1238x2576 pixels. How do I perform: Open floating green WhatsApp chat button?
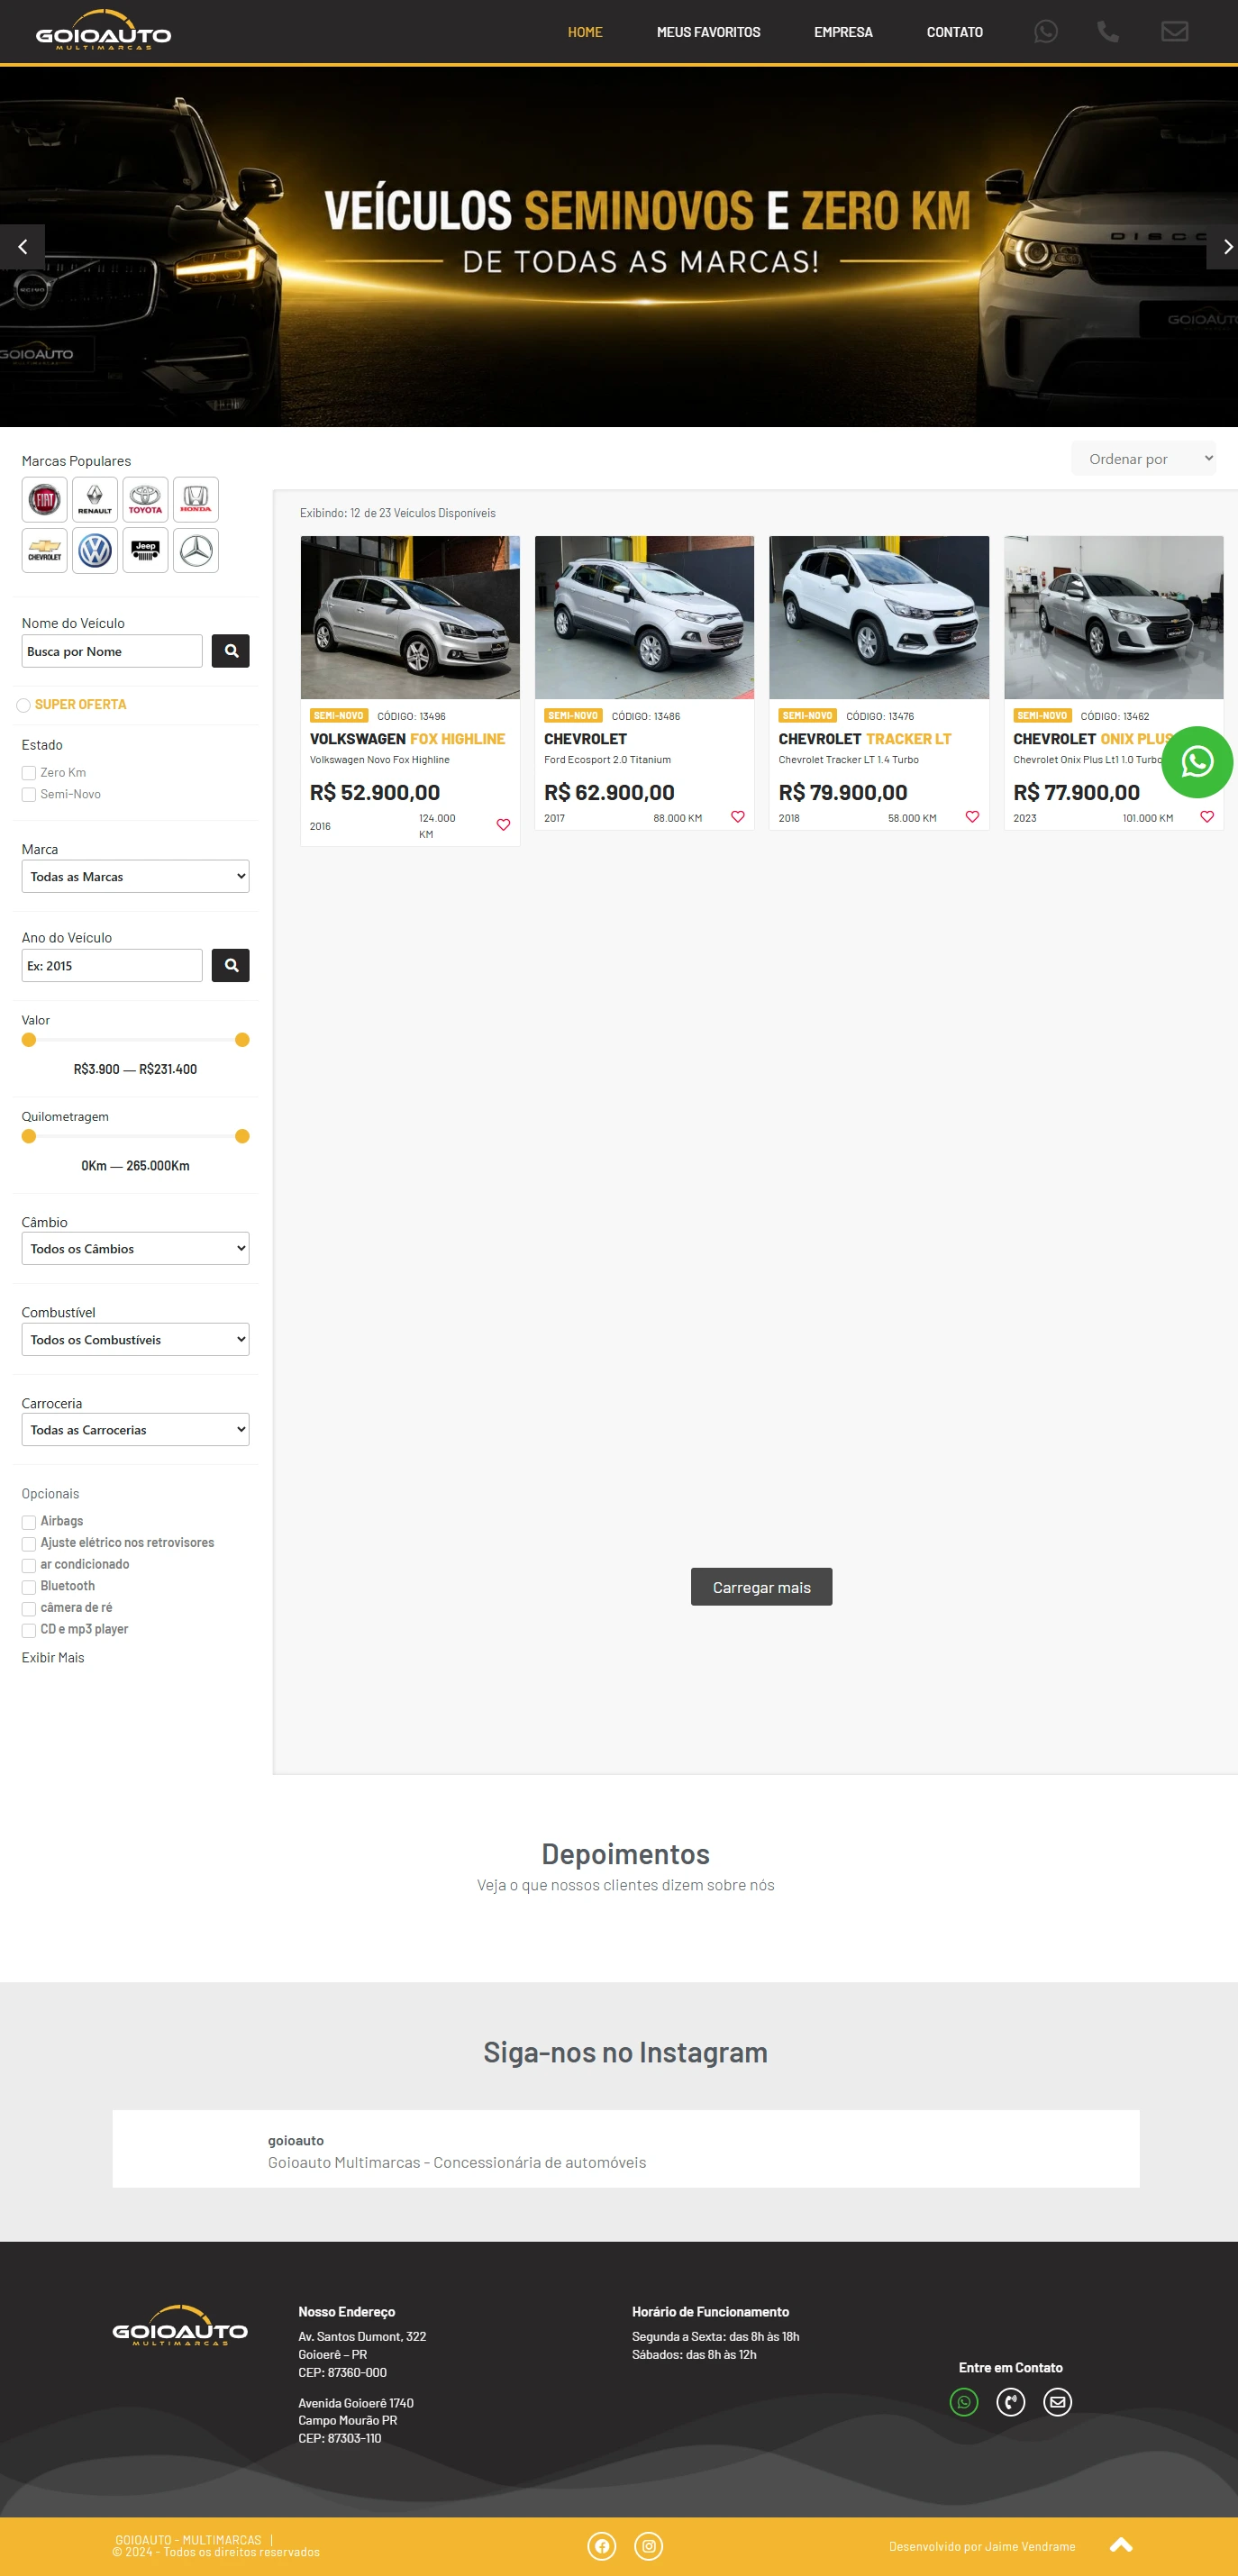(1197, 762)
